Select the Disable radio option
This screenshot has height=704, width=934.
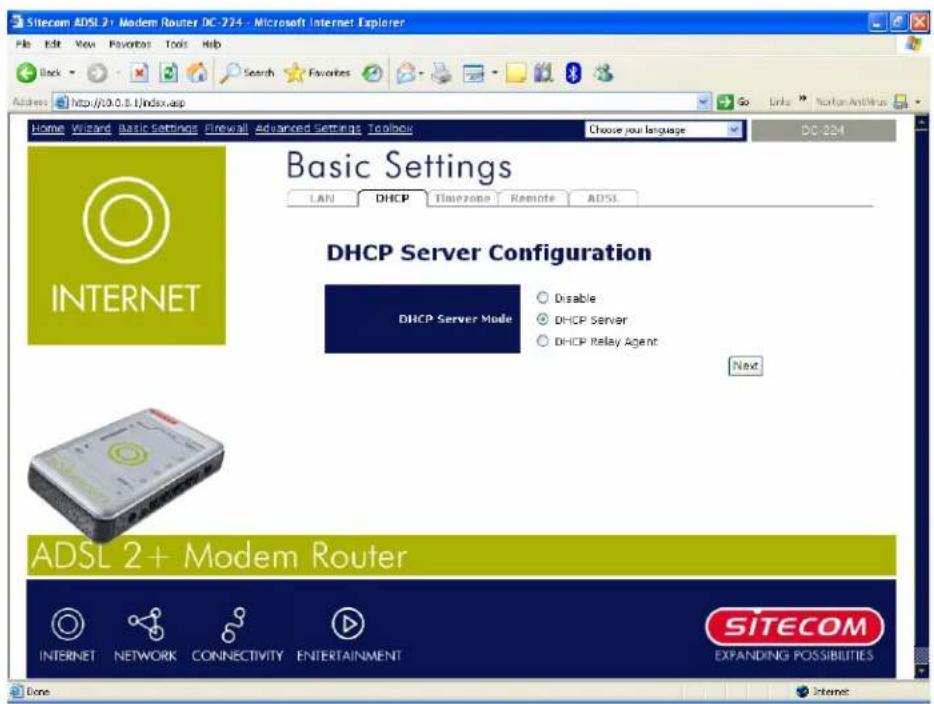[x=542, y=297]
